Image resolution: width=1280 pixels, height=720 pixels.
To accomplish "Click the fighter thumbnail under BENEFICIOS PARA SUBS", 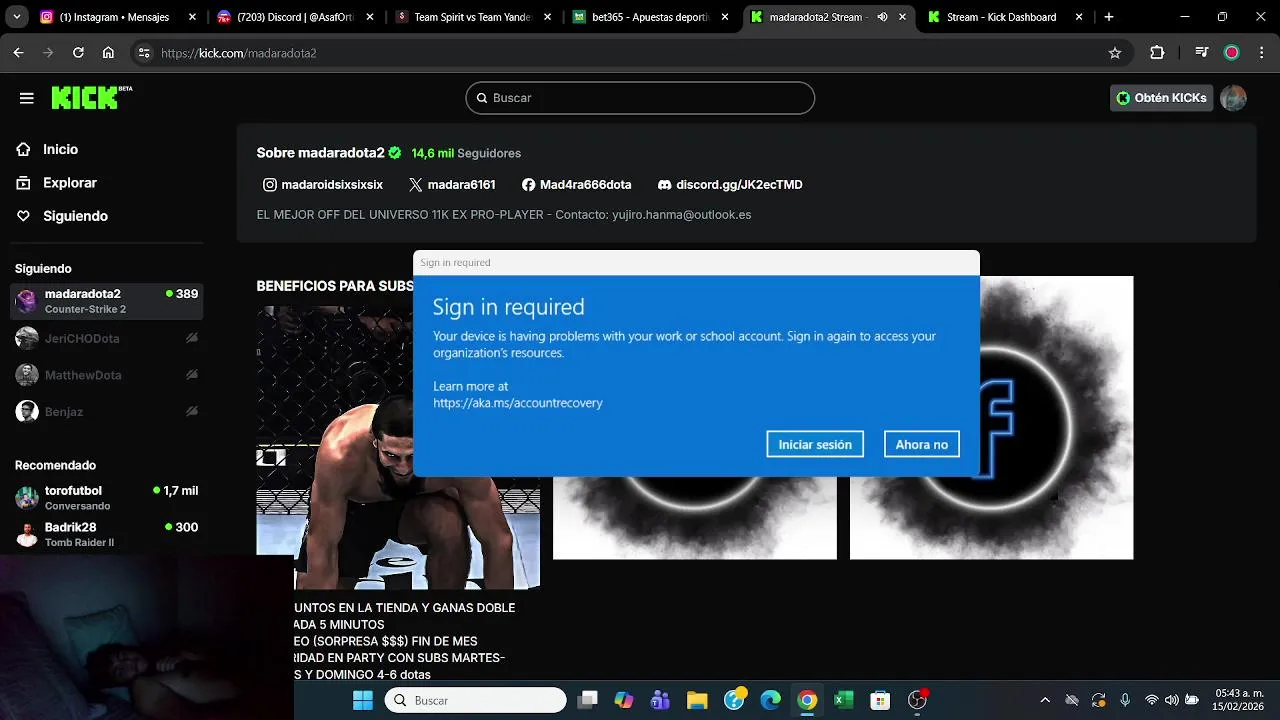I will (x=398, y=447).
